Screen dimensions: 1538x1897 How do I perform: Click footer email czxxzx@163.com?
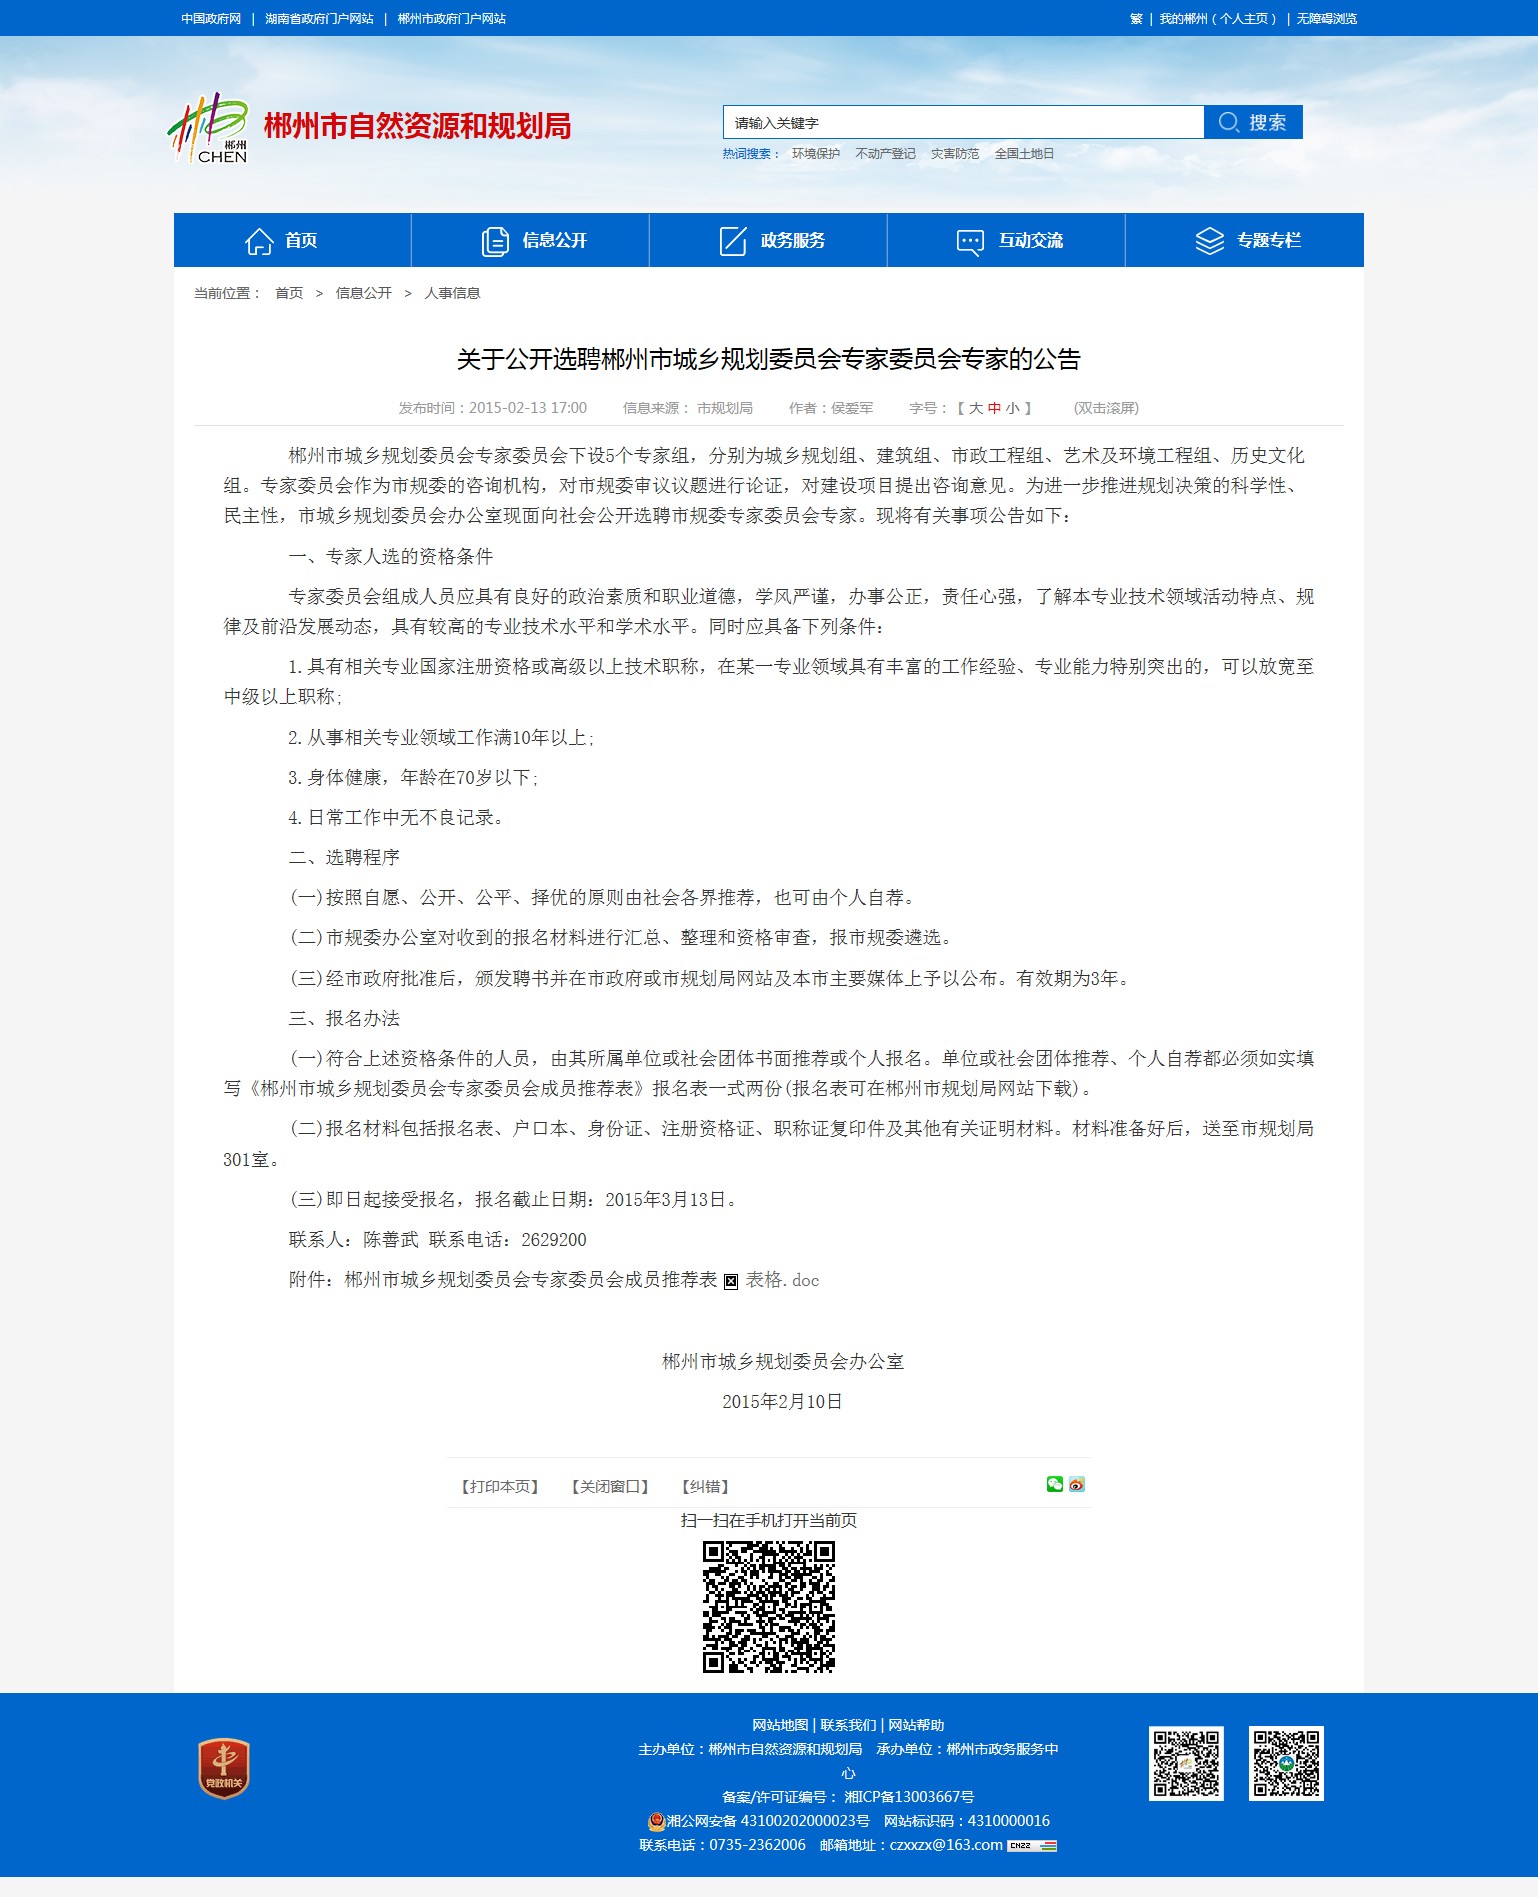(x=946, y=1845)
